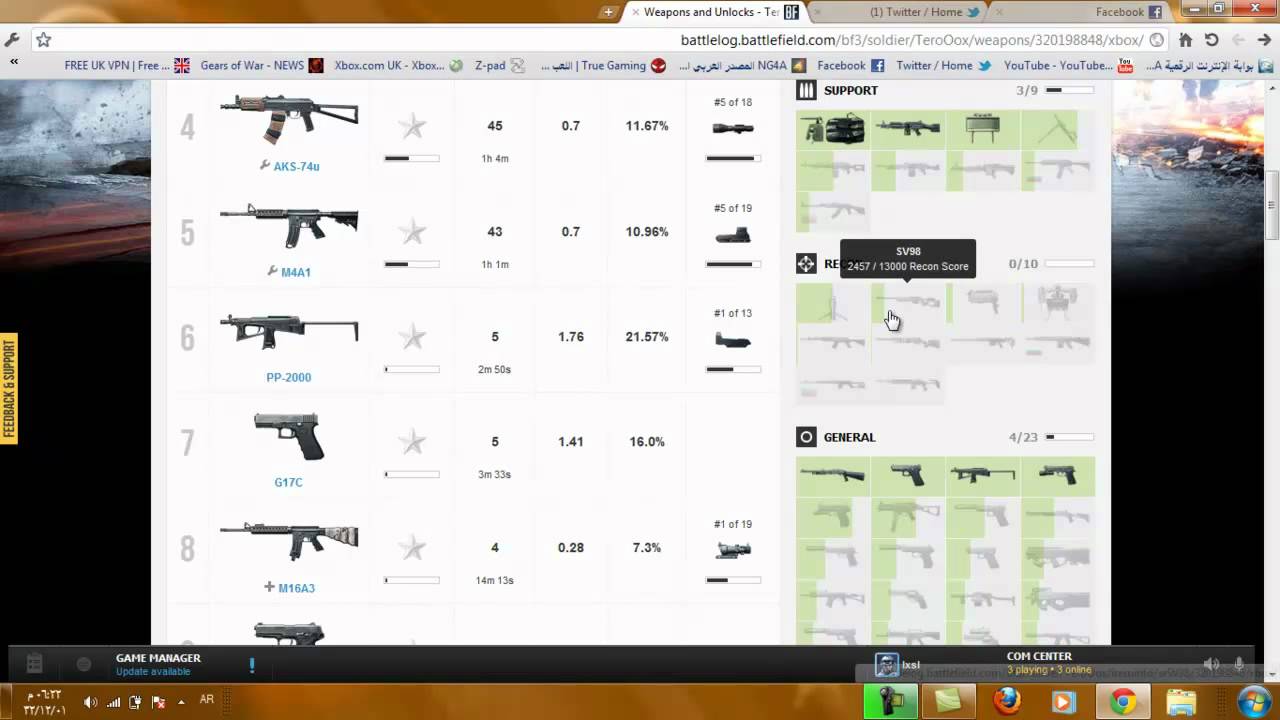Select the mortar unlock under Support
This screenshot has height=720, width=1280.
pos(1058,129)
